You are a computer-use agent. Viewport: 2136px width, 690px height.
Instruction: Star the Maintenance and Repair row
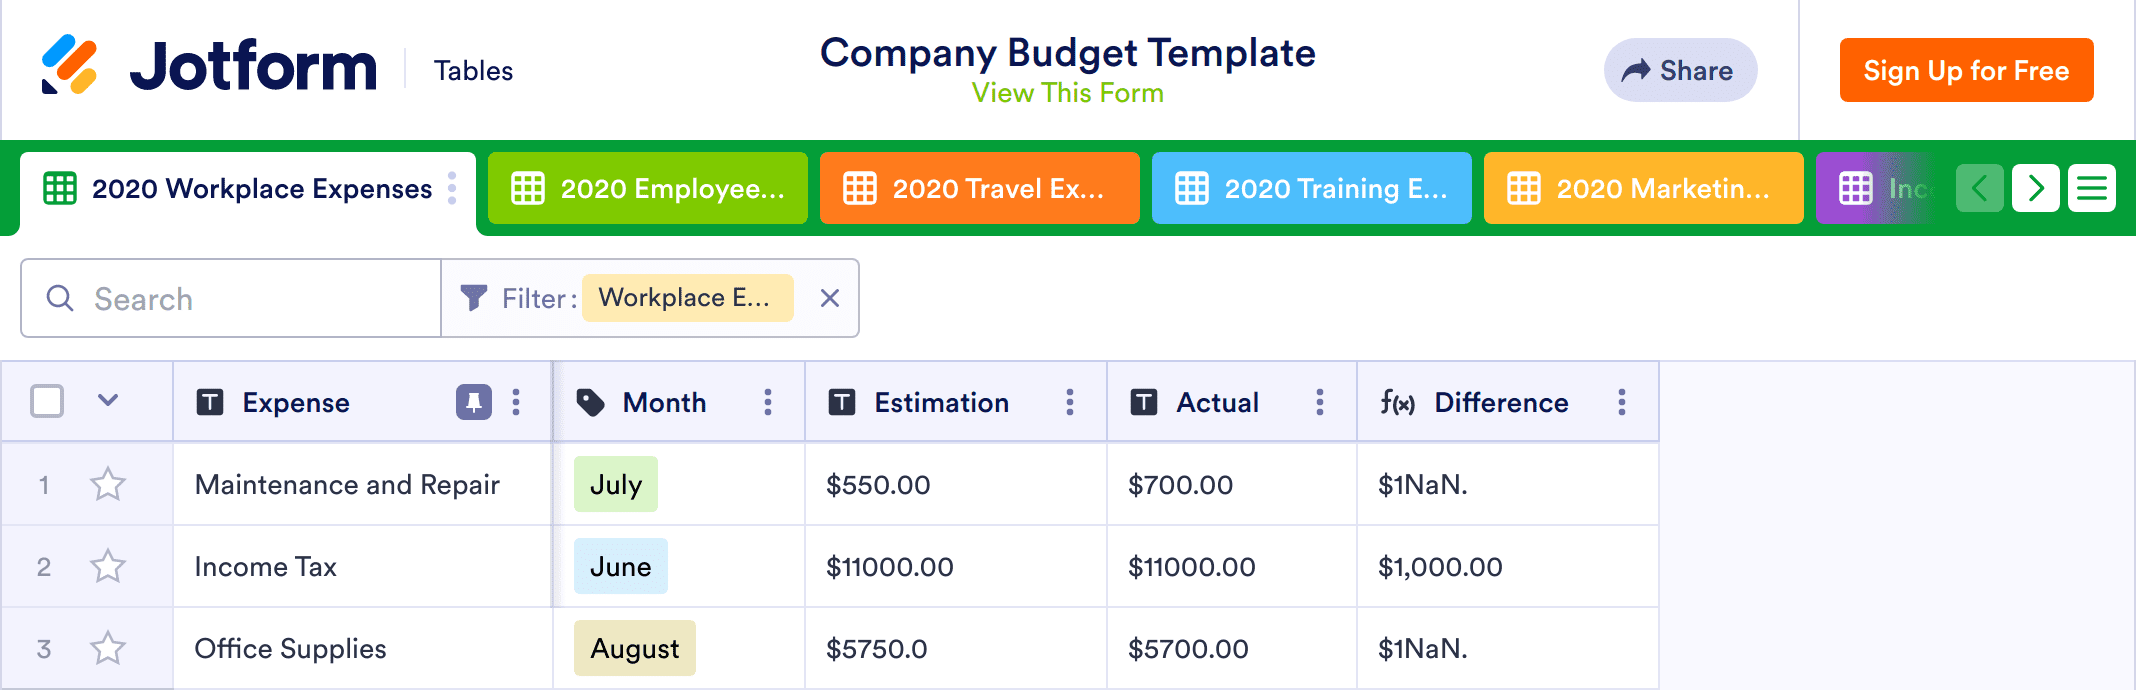[108, 485]
